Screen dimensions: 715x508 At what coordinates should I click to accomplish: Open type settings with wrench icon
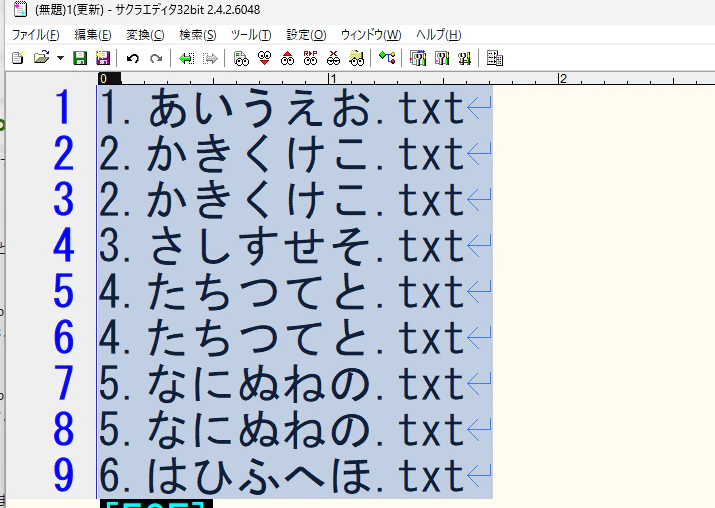[x=442, y=58]
